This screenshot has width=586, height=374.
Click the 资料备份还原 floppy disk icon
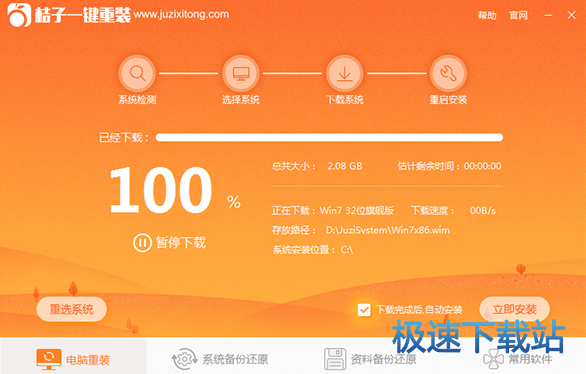335,359
